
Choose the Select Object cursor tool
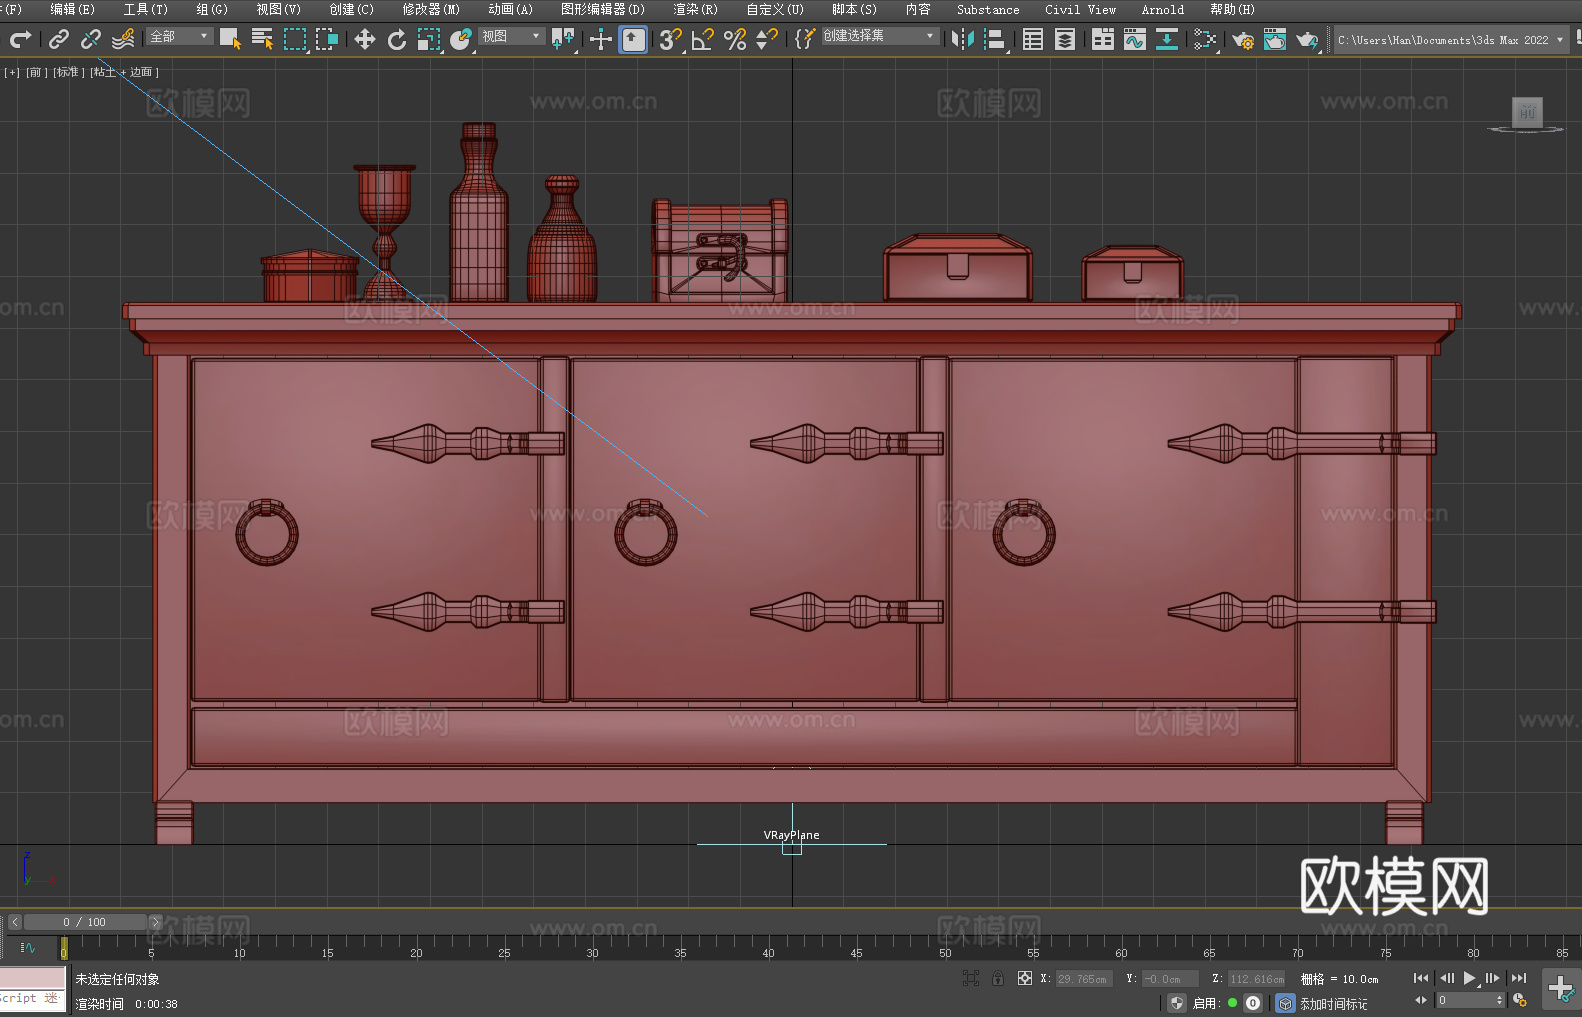coord(230,39)
